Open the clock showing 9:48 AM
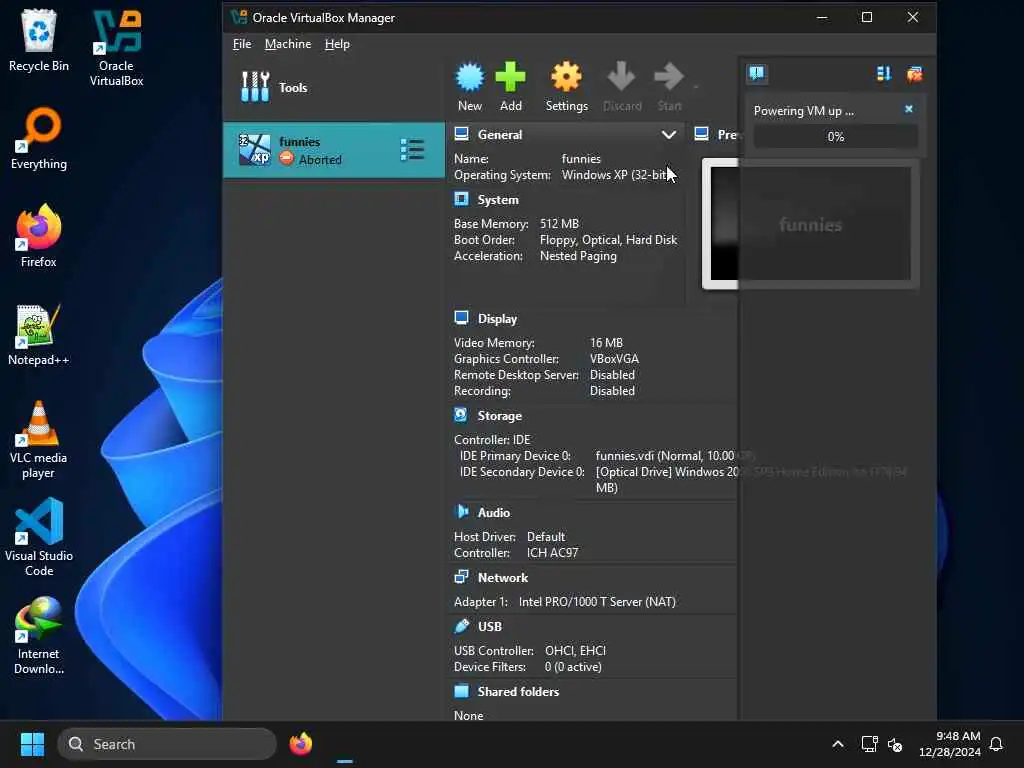 950,744
